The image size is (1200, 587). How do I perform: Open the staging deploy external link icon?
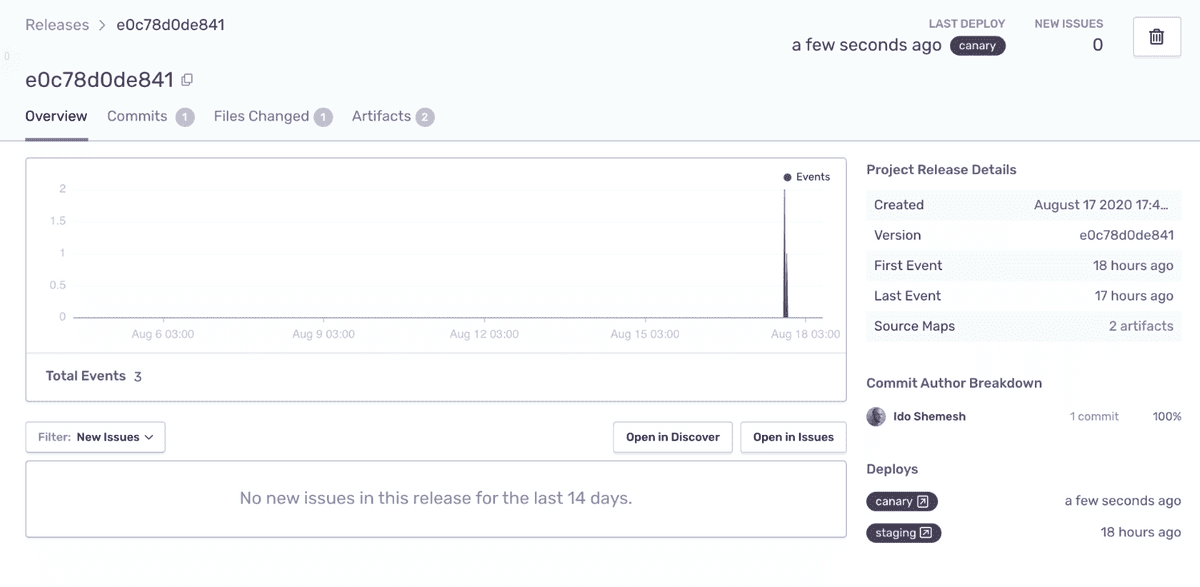coord(926,533)
